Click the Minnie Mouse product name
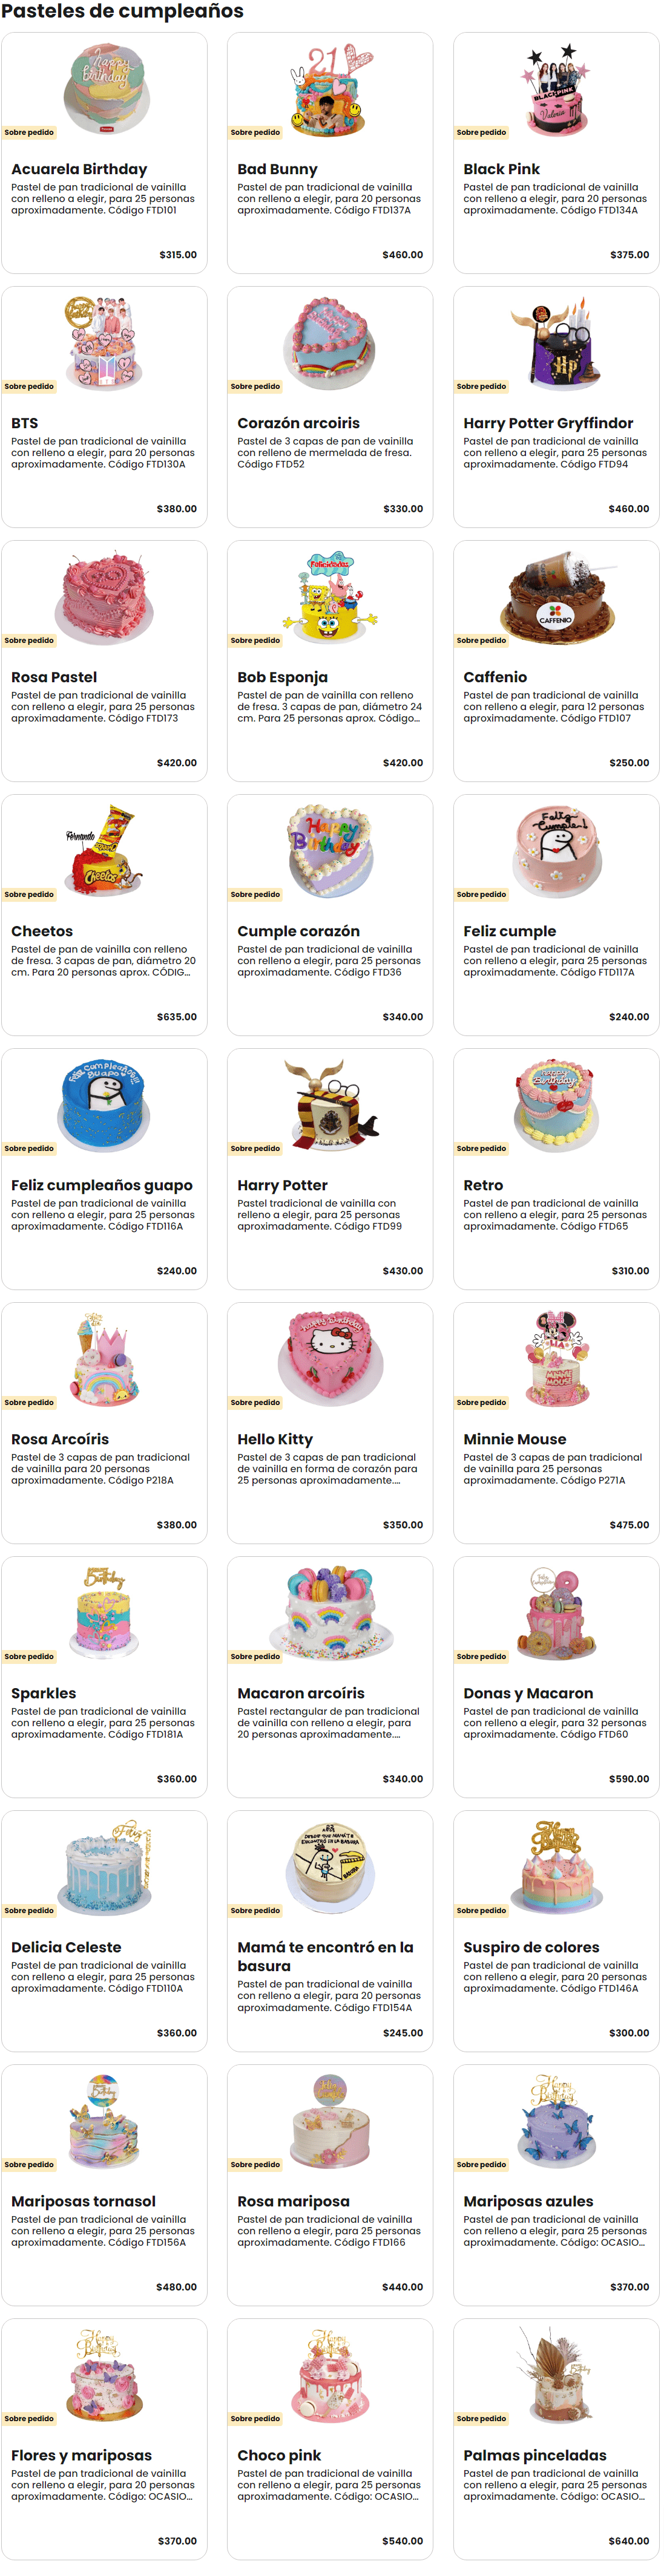 point(514,1439)
